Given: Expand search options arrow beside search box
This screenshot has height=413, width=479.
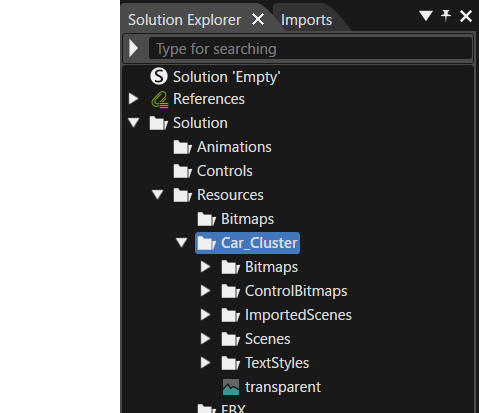Looking at the screenshot, I should 134,48.
